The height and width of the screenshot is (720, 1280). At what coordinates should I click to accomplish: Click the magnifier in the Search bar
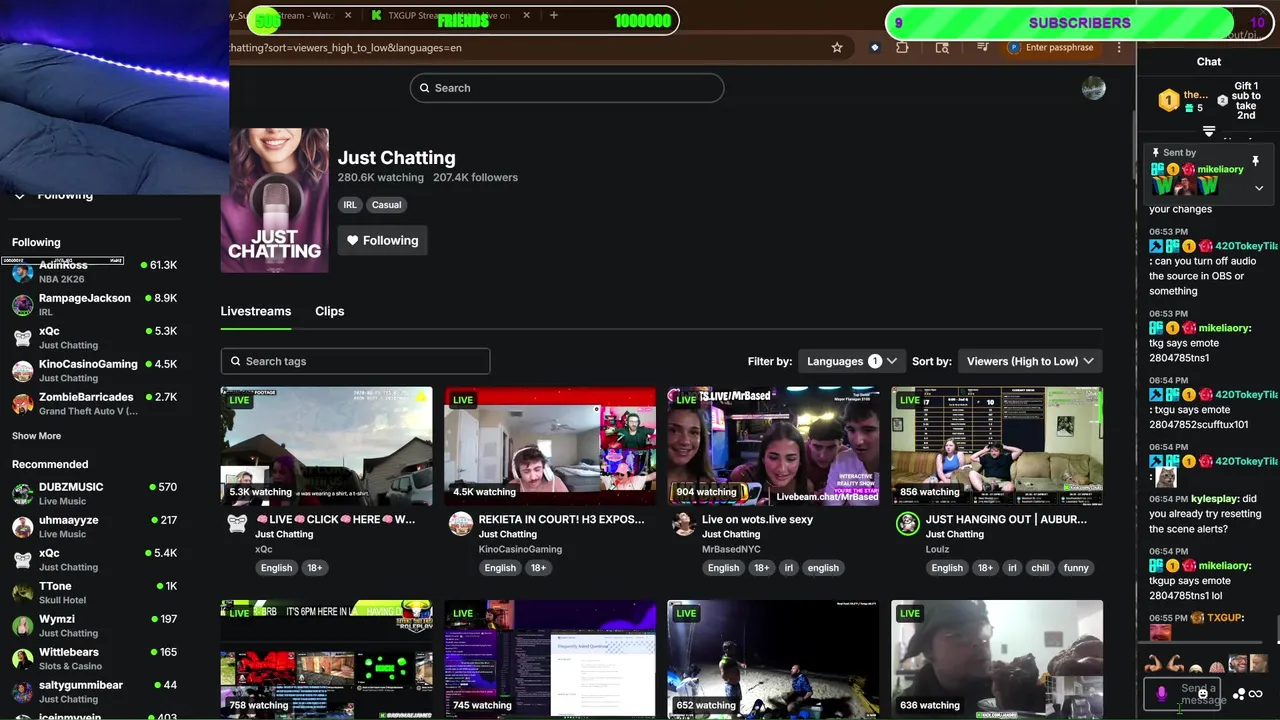click(x=425, y=88)
